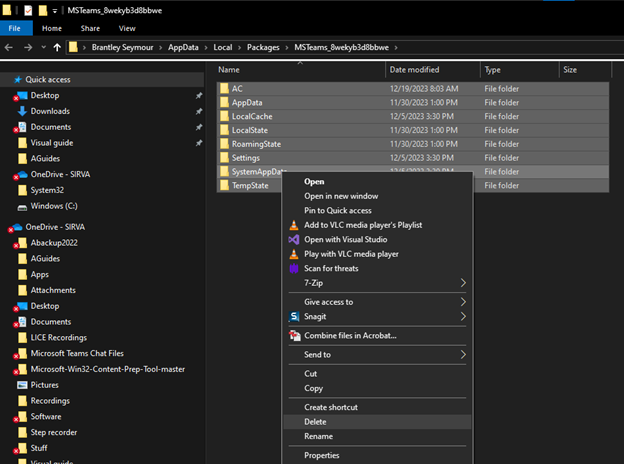Select the TempState folder row

413,185
